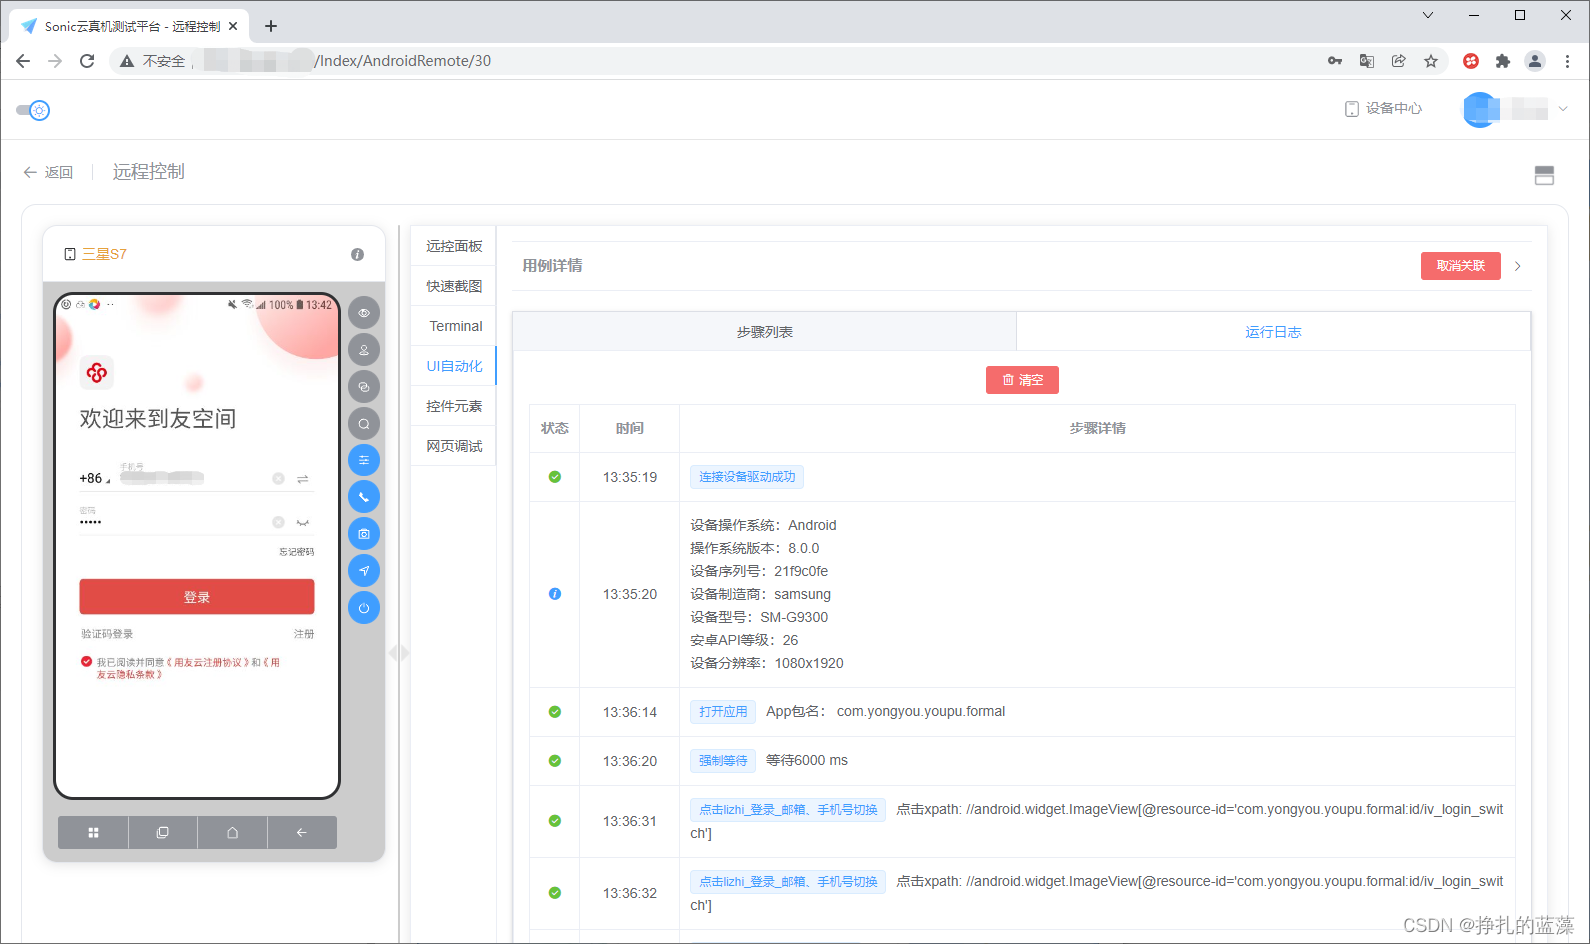1590x944 pixels.
Task: Open the 控件元素 tab
Action: coord(454,406)
